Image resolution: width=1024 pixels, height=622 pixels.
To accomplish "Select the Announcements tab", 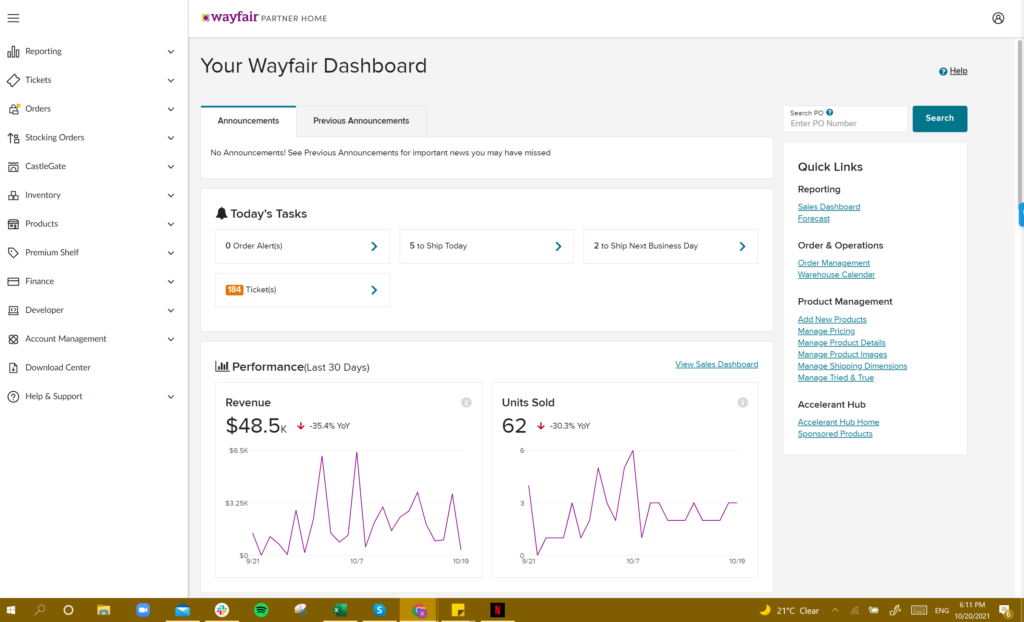I will [248, 121].
